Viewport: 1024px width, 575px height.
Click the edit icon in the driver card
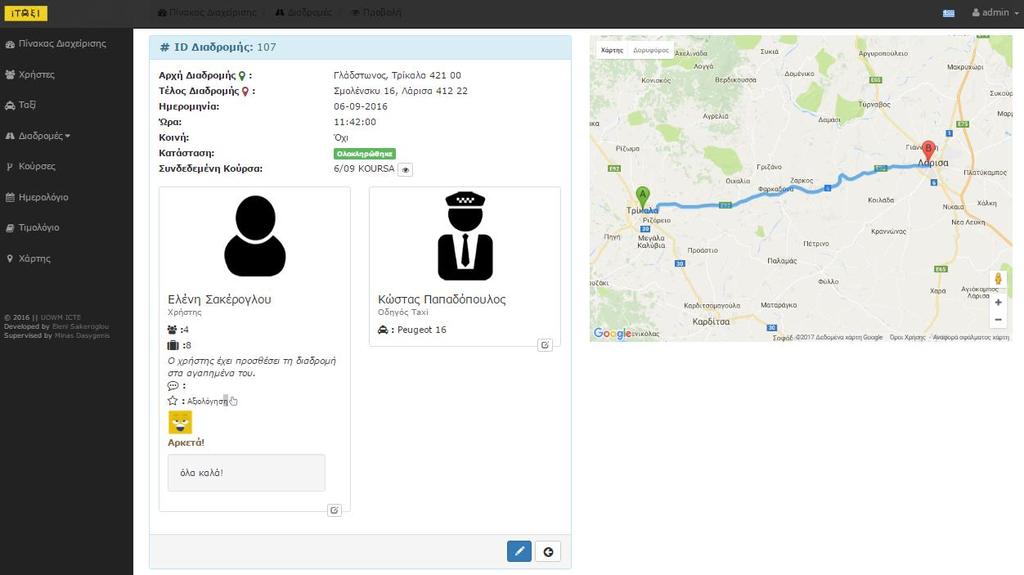coord(545,345)
